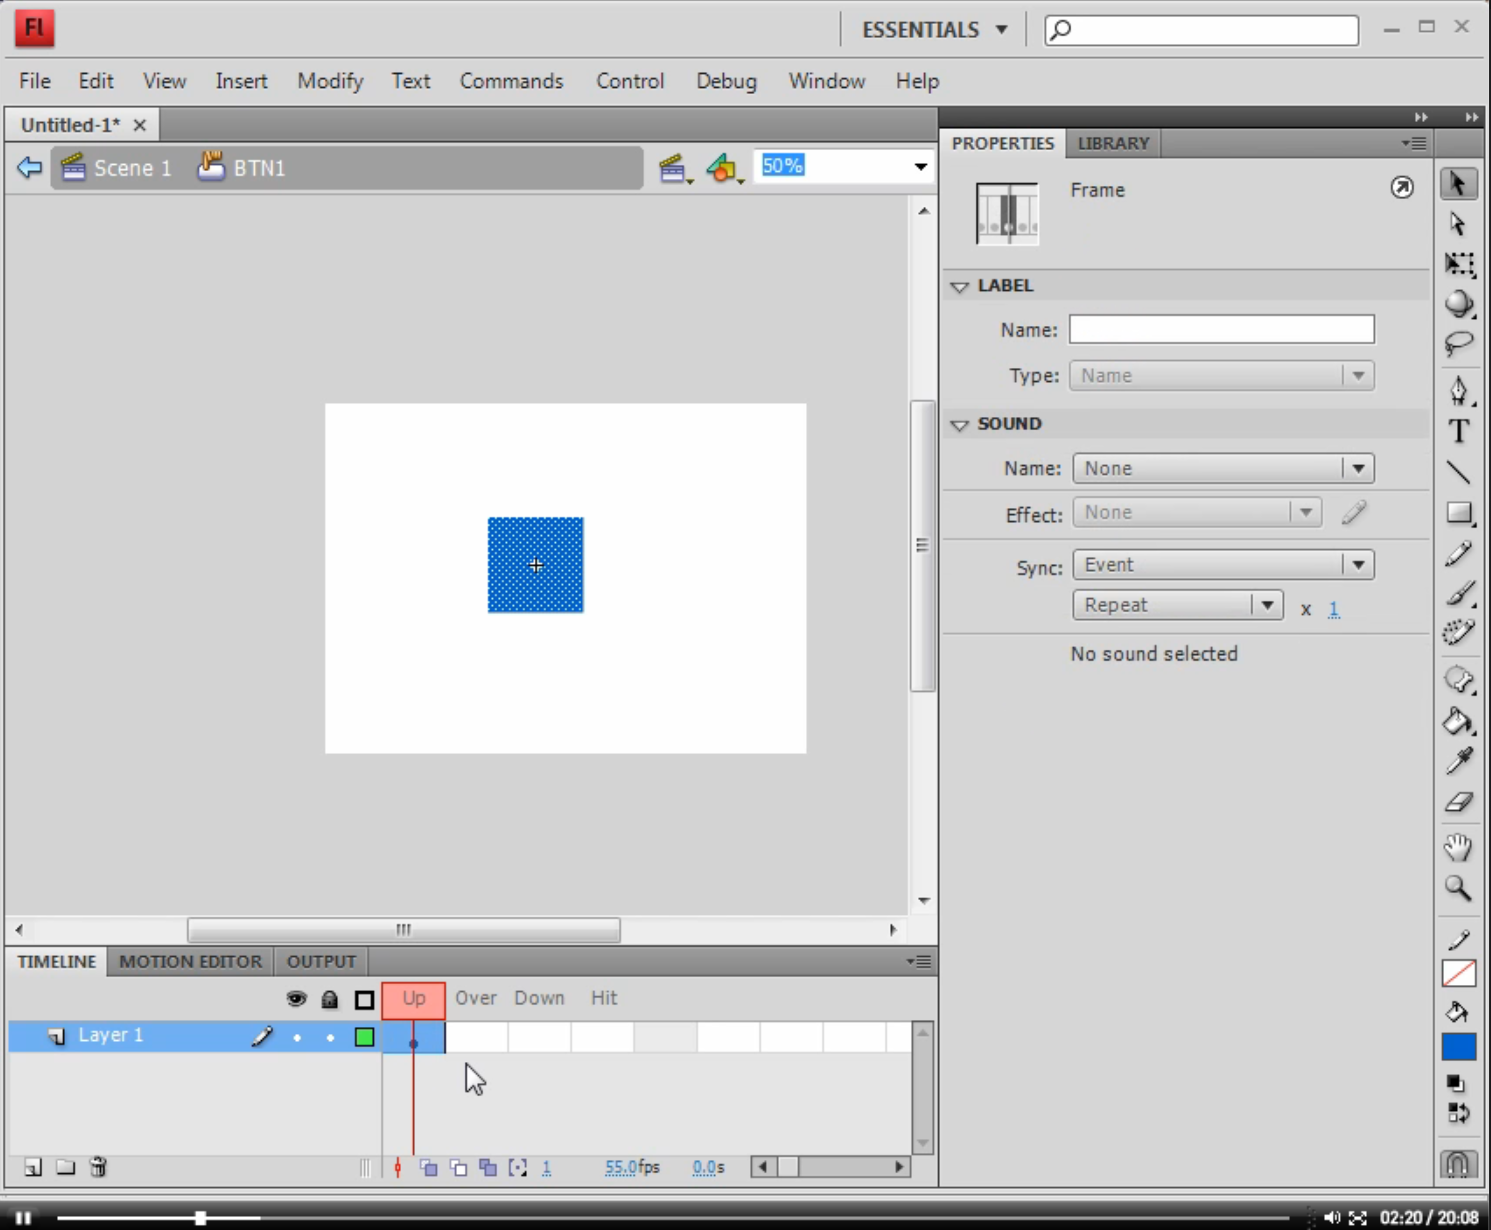Collapse the LABEL section

960,287
